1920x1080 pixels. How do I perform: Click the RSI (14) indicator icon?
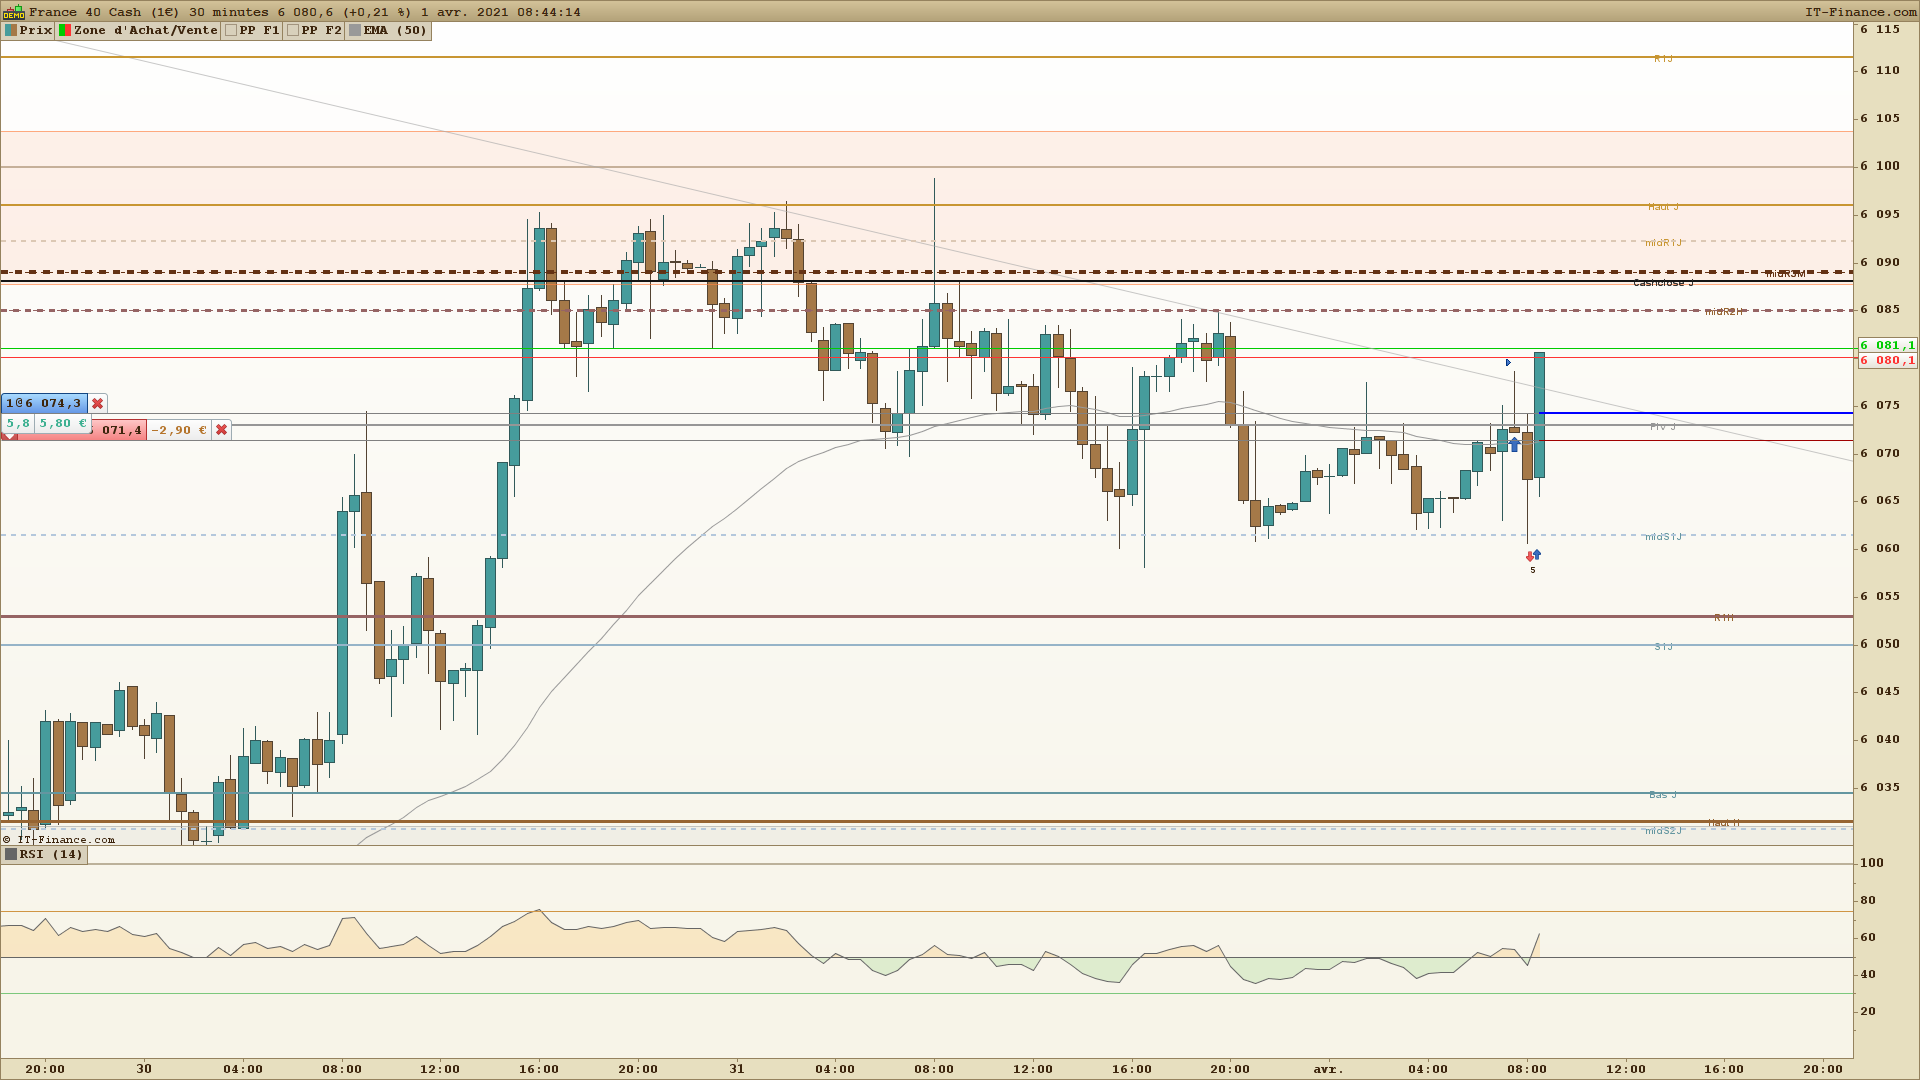coord(11,855)
